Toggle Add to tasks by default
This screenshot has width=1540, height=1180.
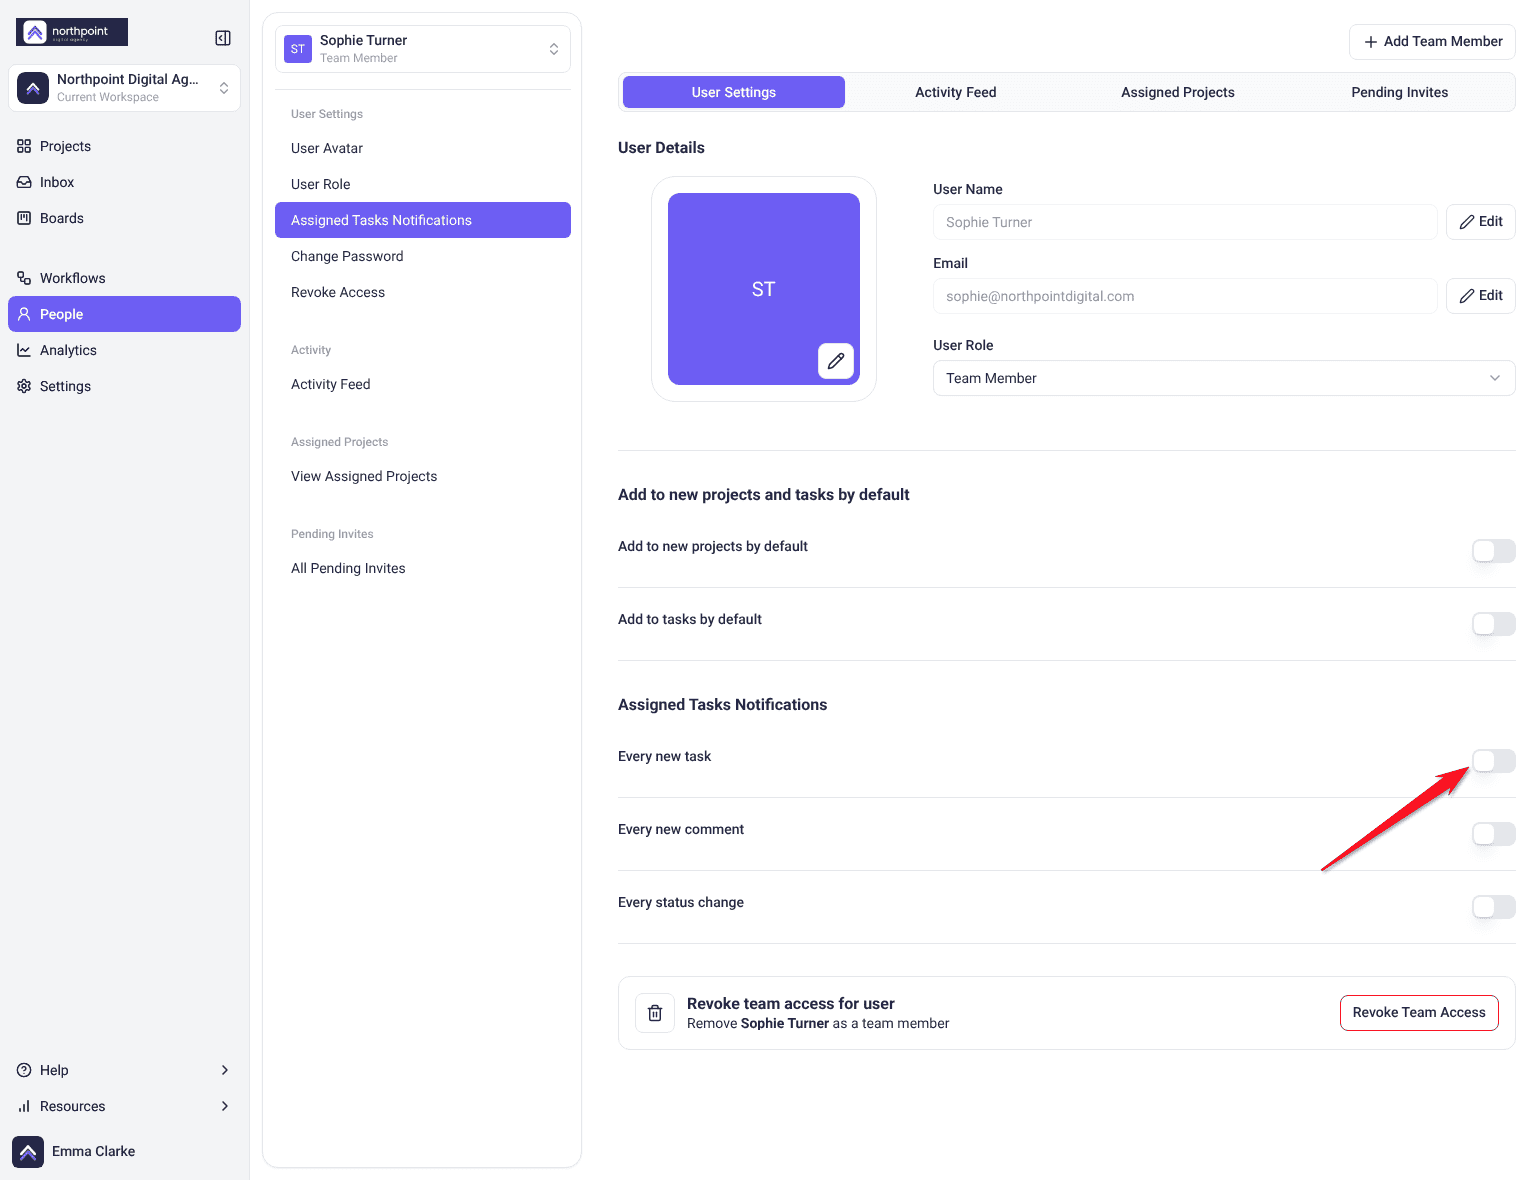1494,624
